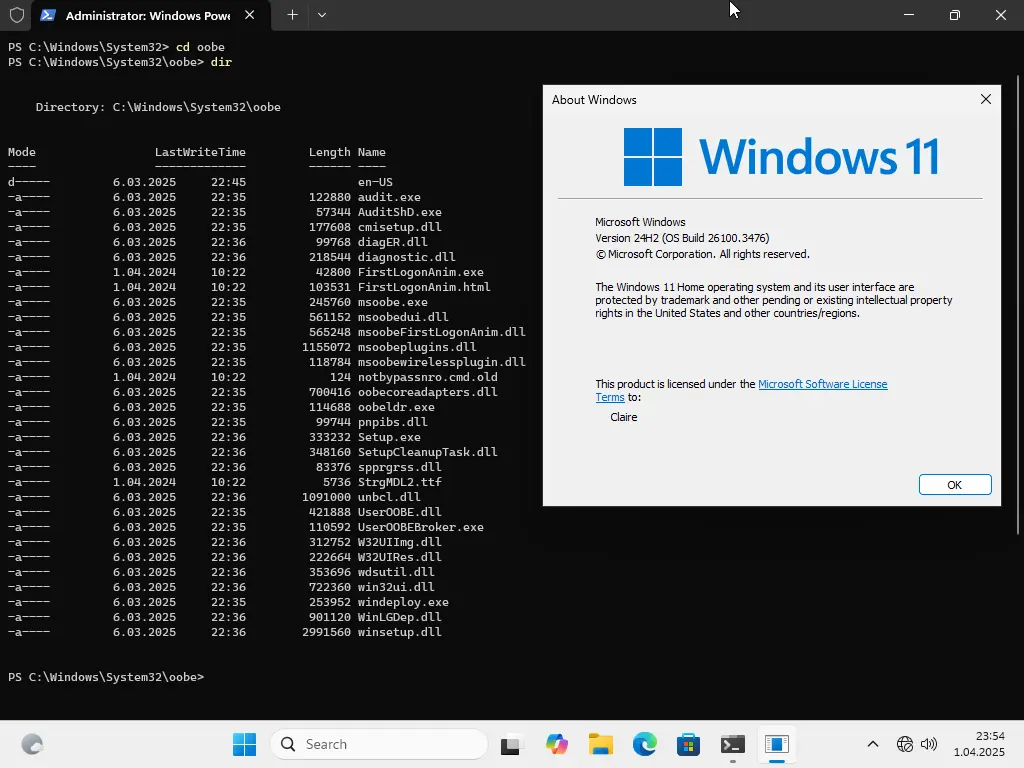Click OK in About Windows
This screenshot has height=768, width=1024.
click(955, 485)
